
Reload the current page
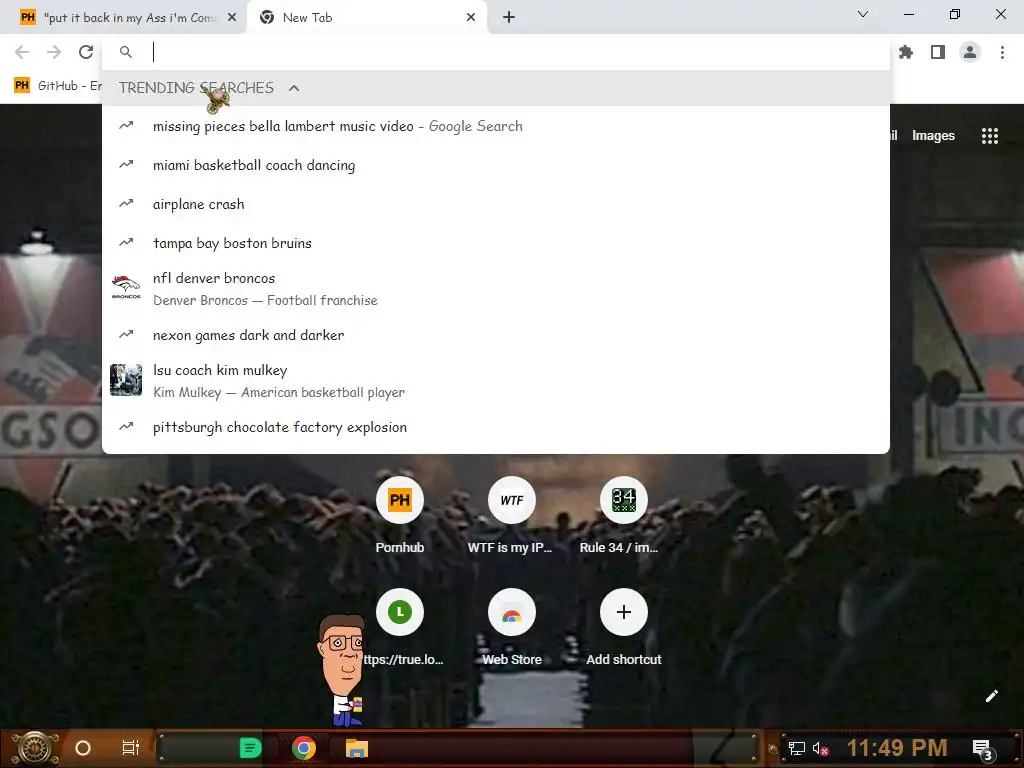[86, 52]
